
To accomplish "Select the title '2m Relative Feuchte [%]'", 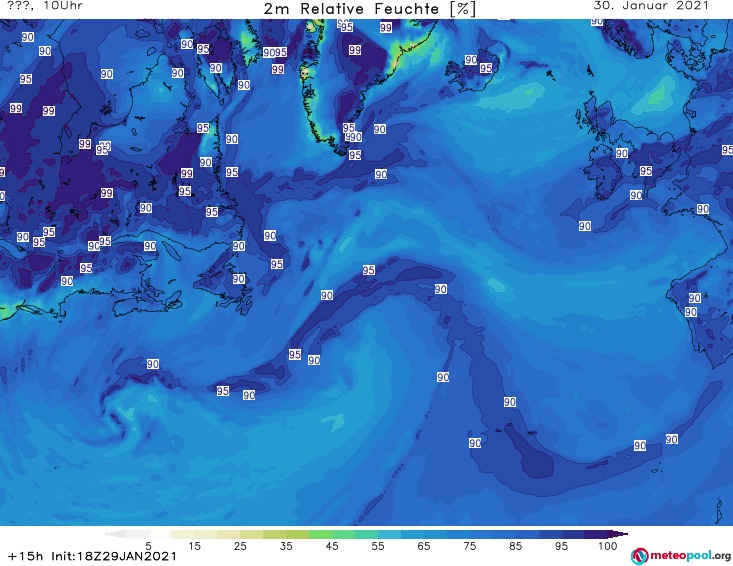I will (x=369, y=9).
